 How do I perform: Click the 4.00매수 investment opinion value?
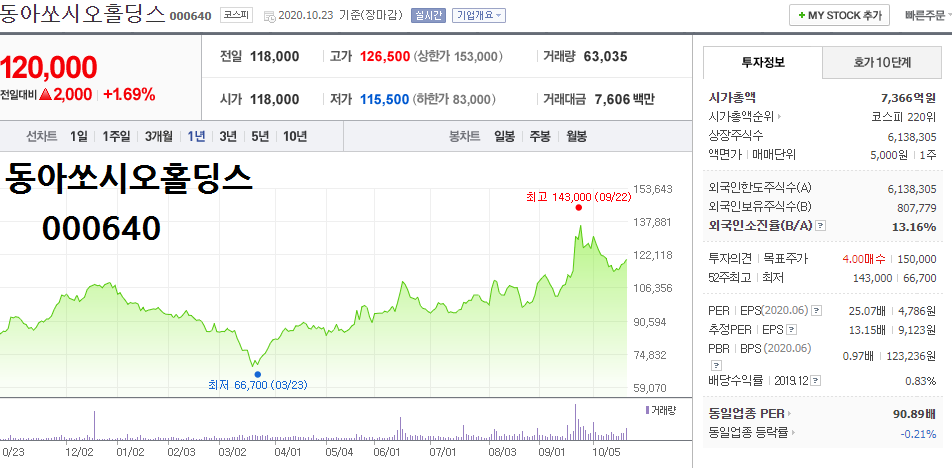(x=865, y=259)
